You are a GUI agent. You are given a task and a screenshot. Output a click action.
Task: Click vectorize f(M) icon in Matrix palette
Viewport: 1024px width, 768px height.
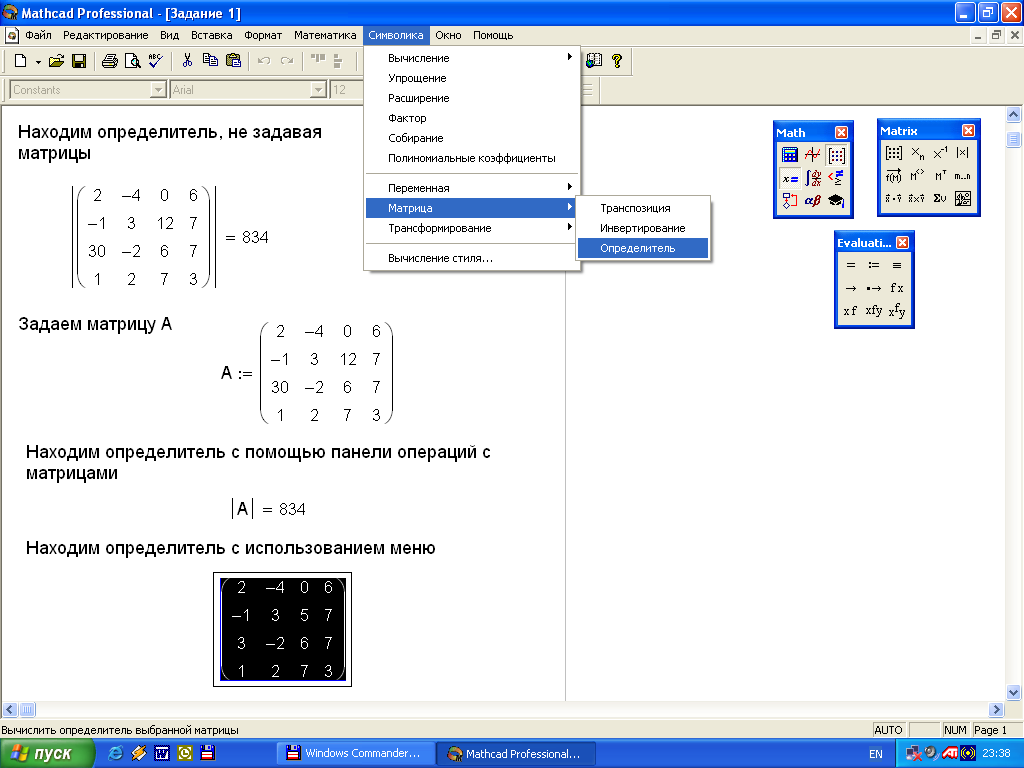894,176
